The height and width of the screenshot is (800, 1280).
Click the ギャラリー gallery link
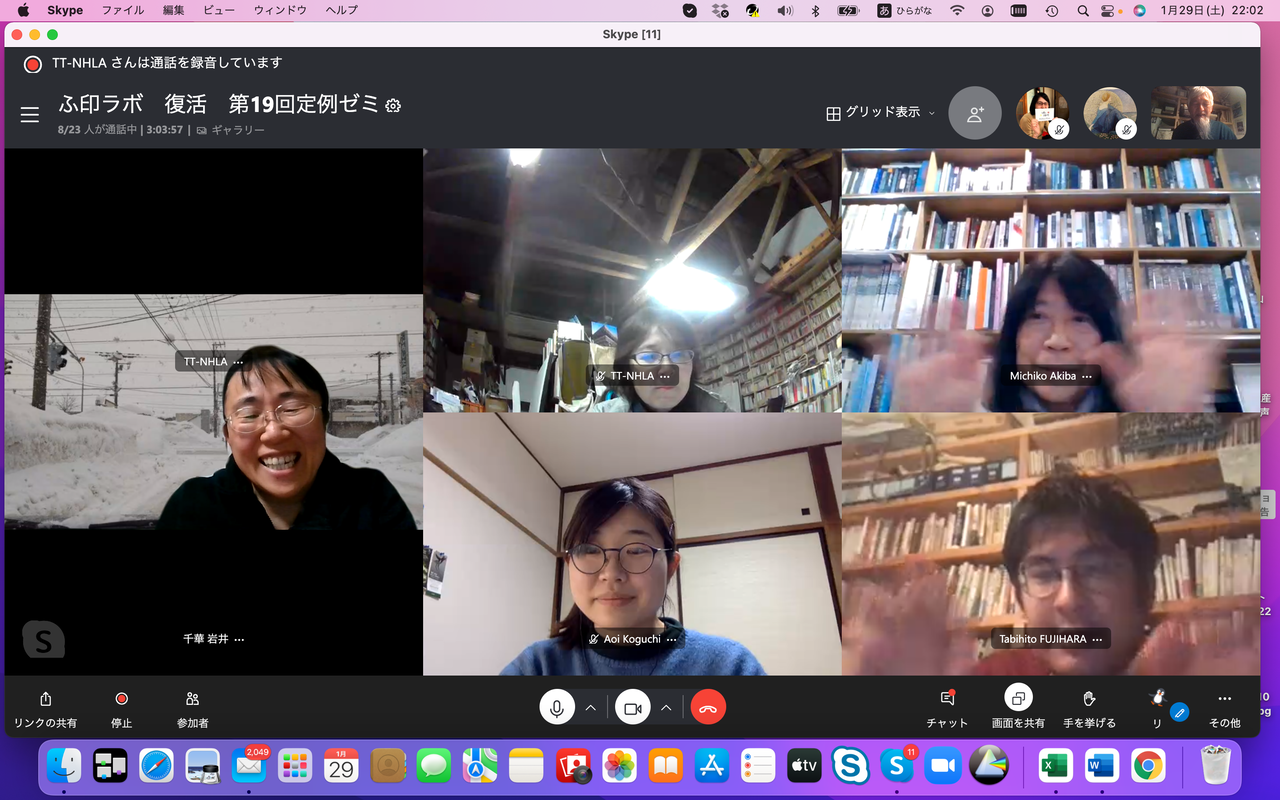[238, 130]
